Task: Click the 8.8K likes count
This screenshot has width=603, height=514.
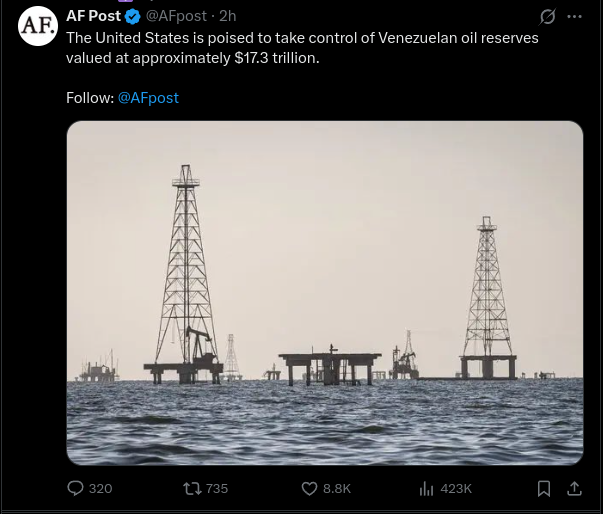Action: point(337,488)
